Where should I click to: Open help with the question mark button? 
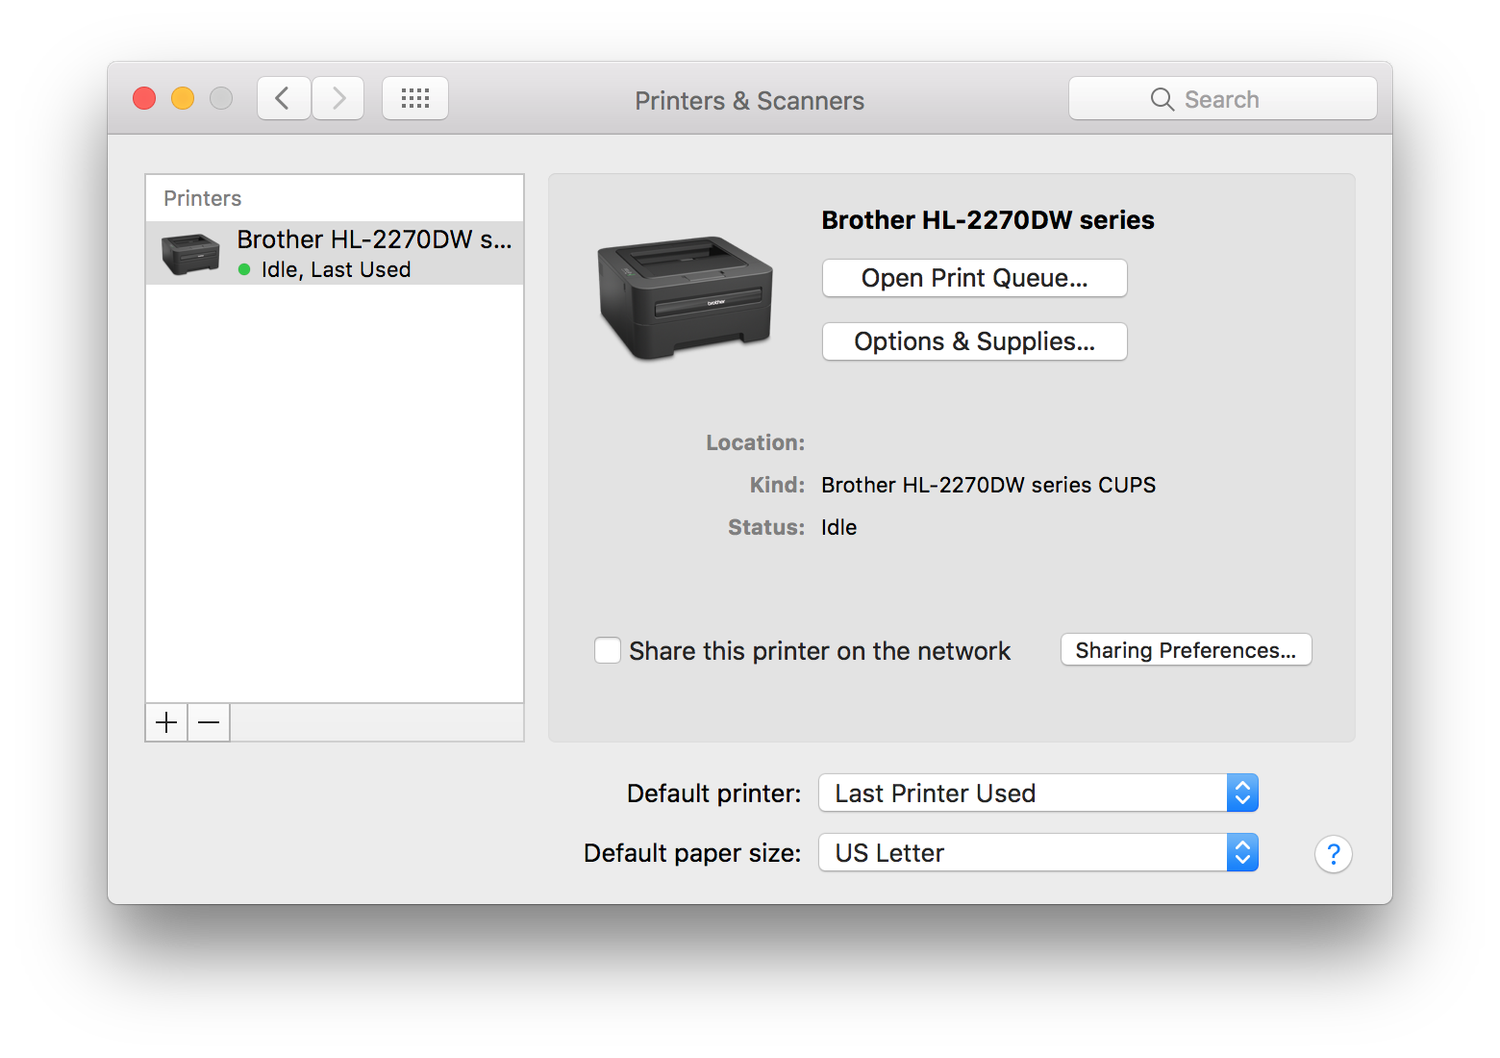pos(1333,854)
